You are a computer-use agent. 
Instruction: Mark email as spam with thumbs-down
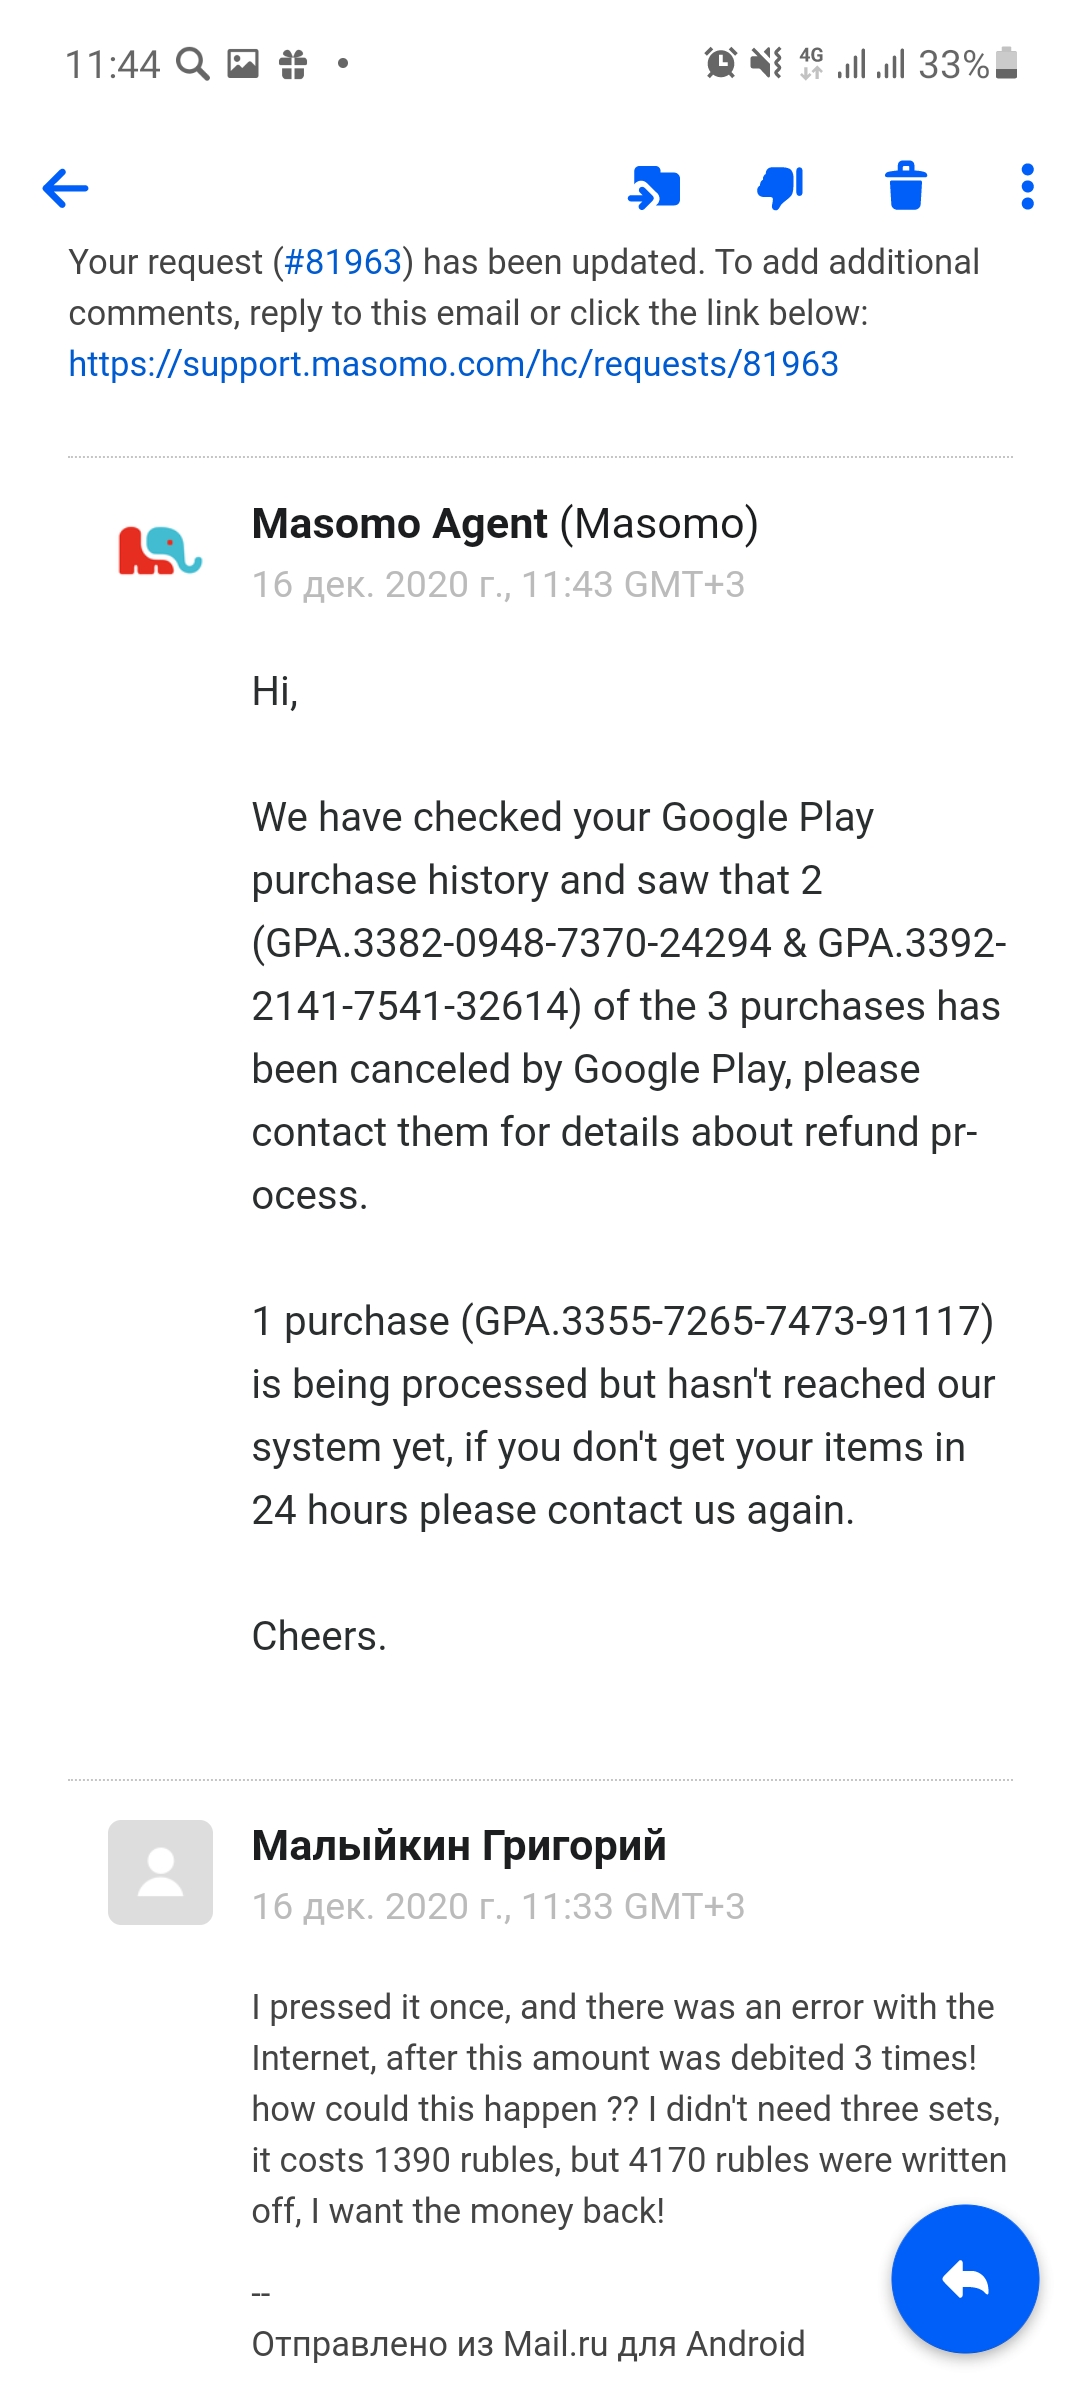coord(781,187)
